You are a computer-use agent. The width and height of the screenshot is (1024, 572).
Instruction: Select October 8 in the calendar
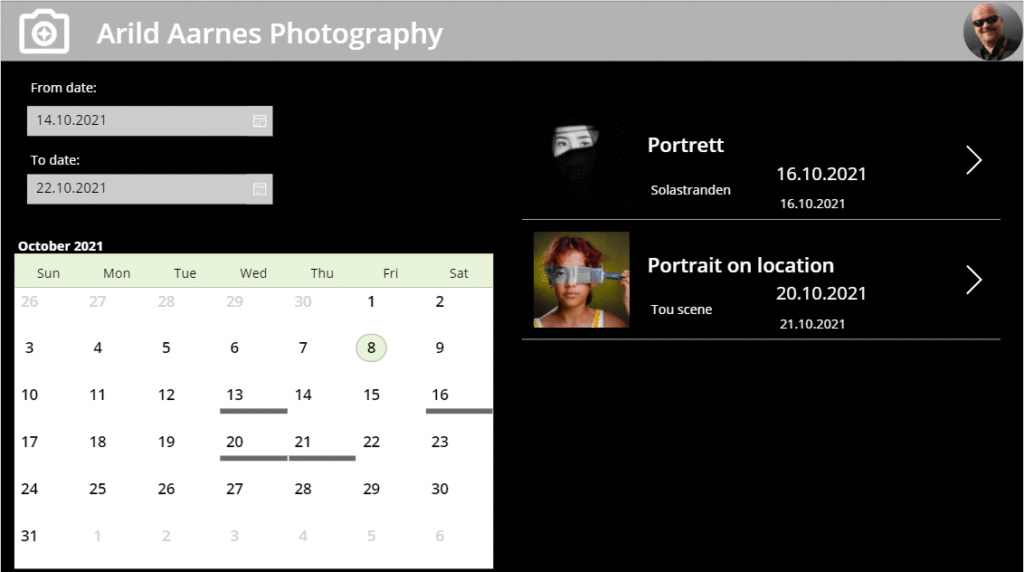371,347
